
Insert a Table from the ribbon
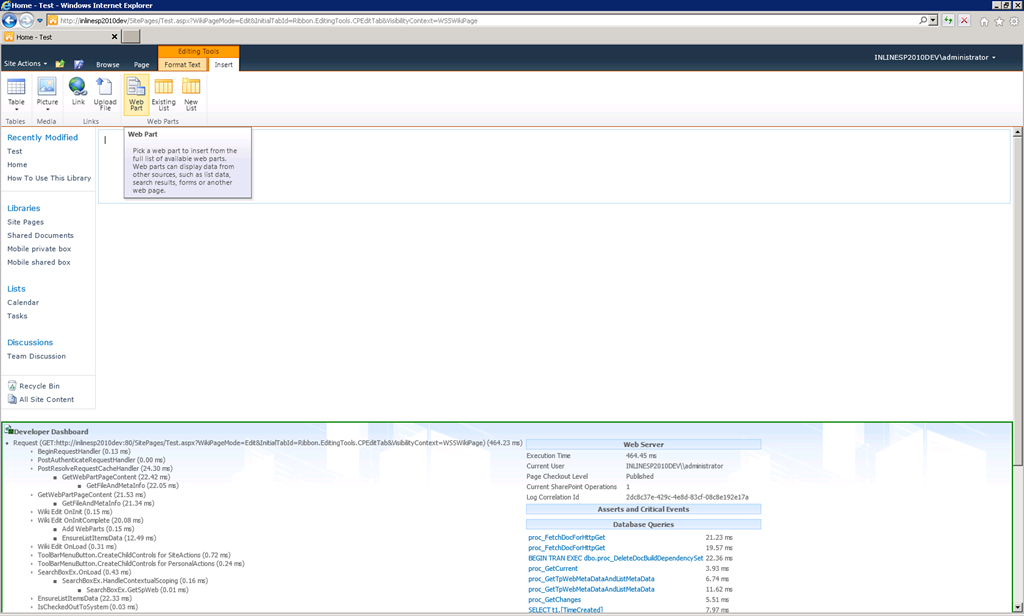tap(16, 94)
